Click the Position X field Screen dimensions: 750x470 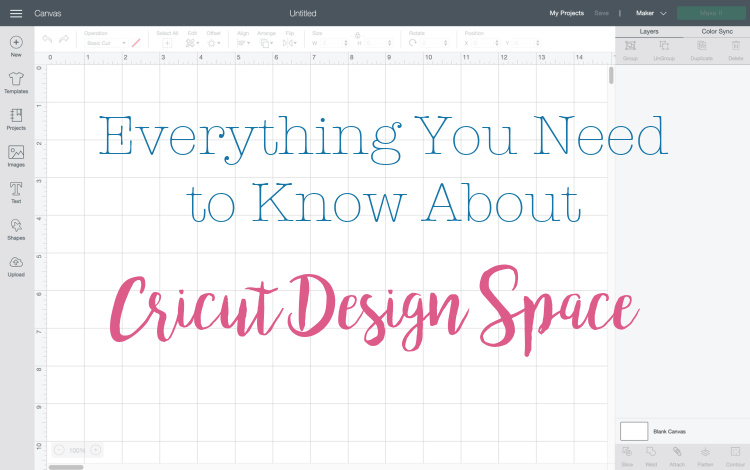point(485,43)
